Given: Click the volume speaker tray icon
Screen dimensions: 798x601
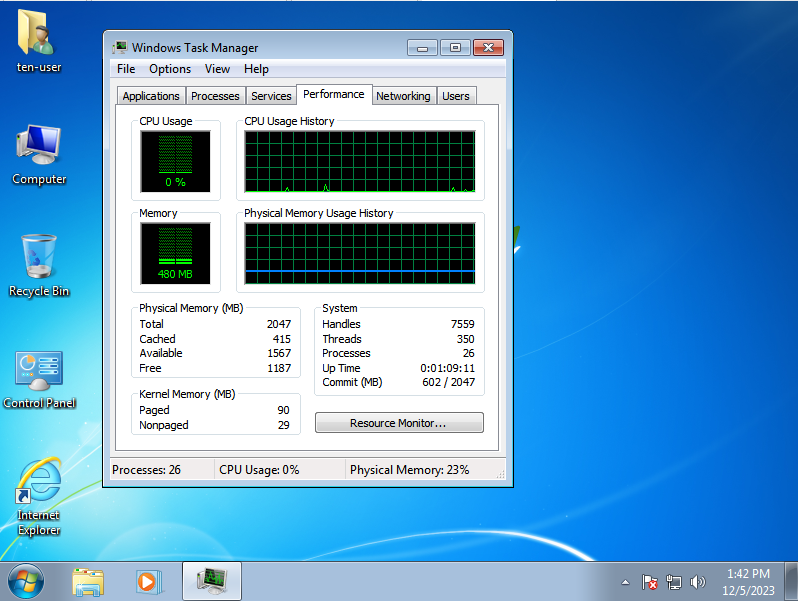Looking at the screenshot, I should pos(697,581).
